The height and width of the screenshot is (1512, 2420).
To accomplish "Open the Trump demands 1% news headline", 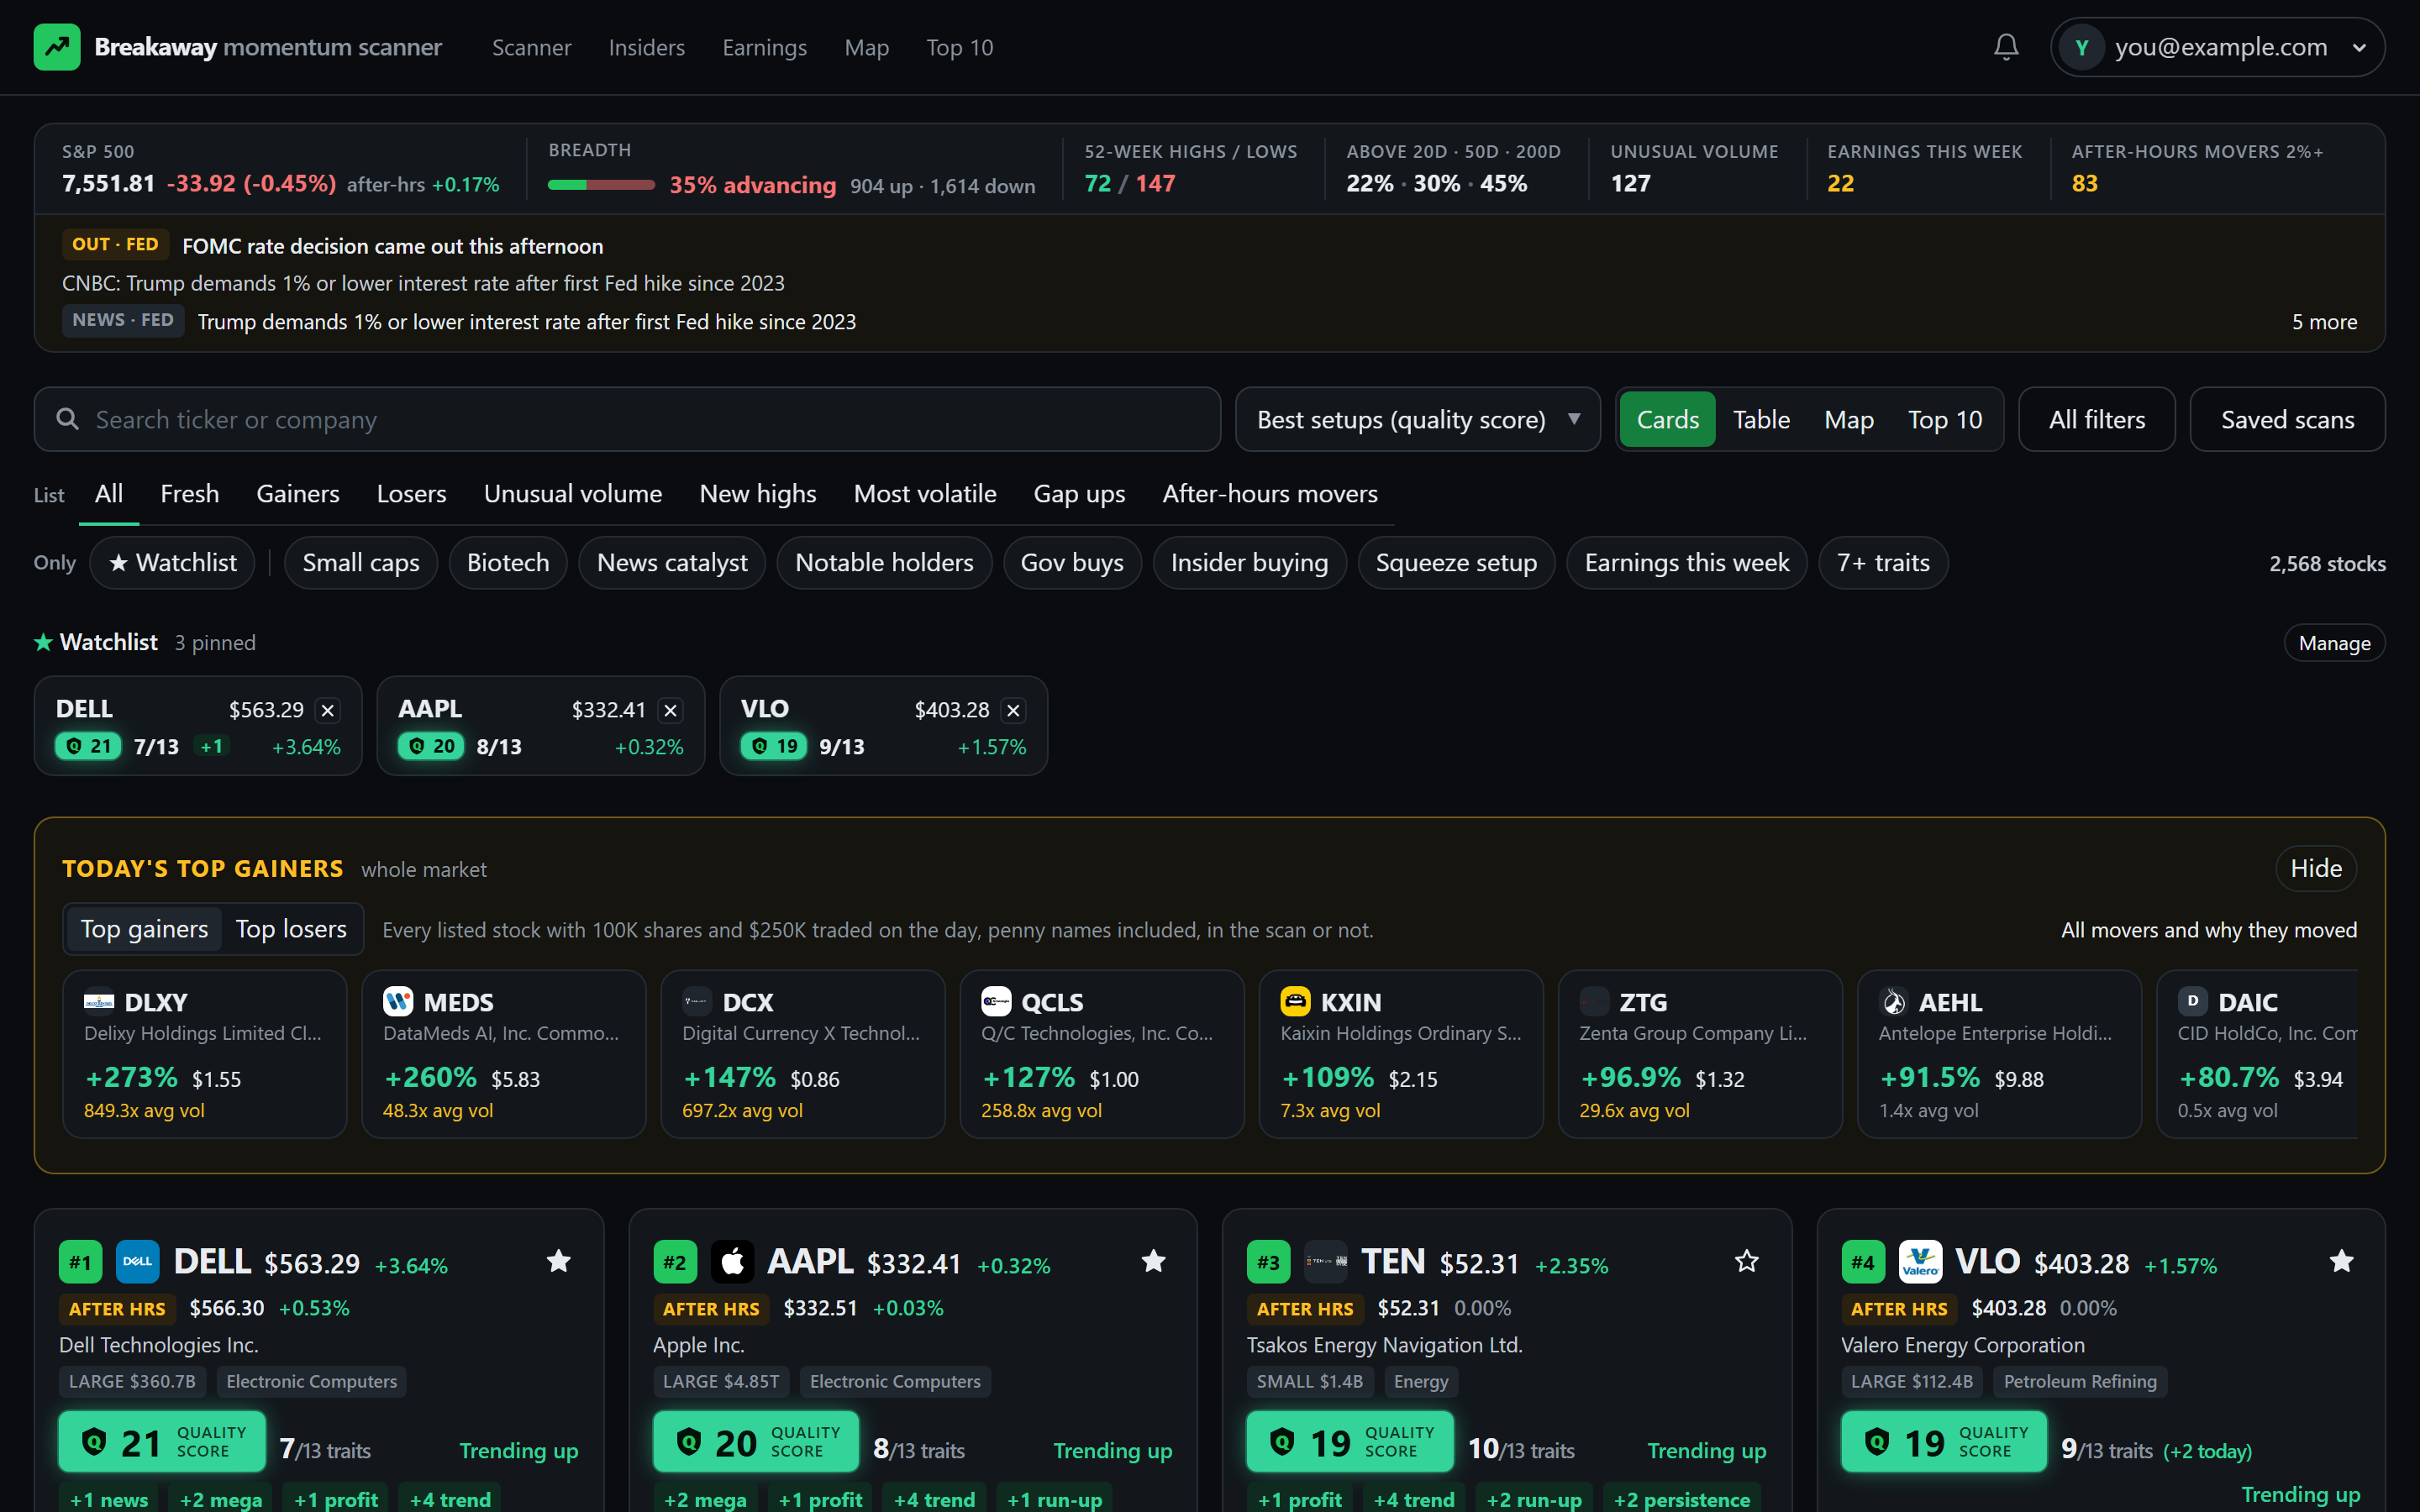I will [527, 322].
